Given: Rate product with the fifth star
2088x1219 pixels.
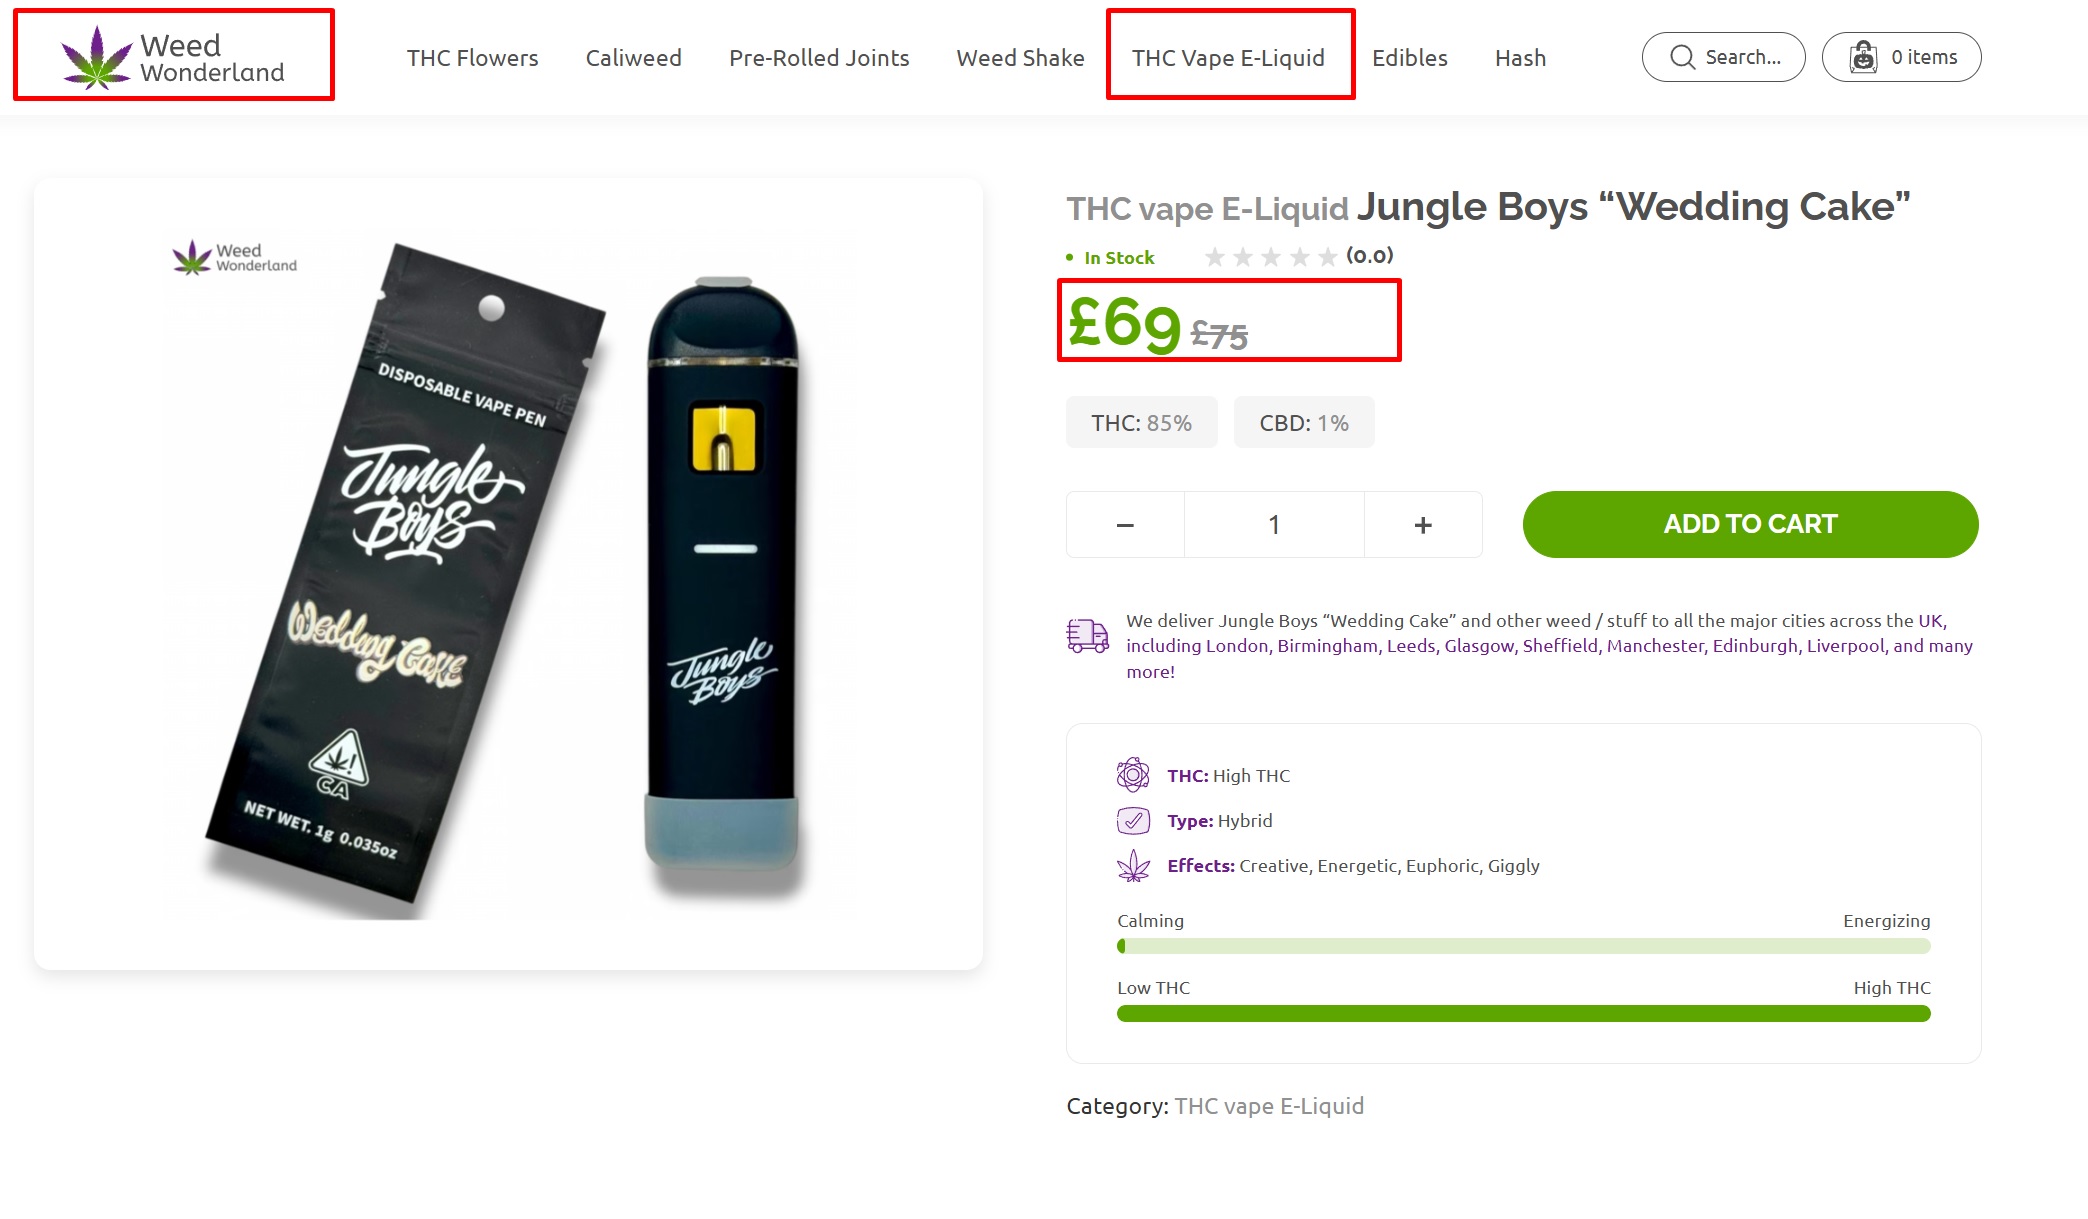Looking at the screenshot, I should pos(1328,257).
